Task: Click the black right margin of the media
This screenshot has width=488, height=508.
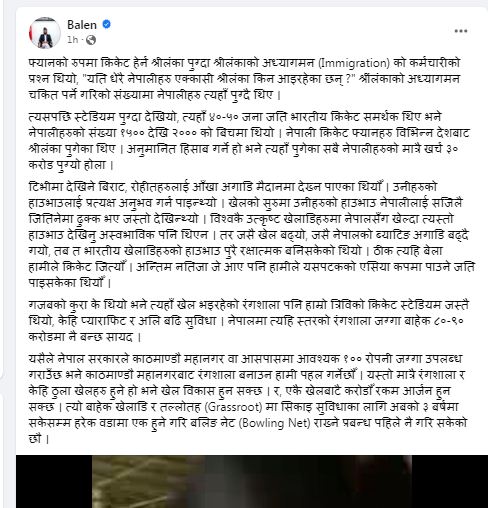Action: [x=450, y=481]
